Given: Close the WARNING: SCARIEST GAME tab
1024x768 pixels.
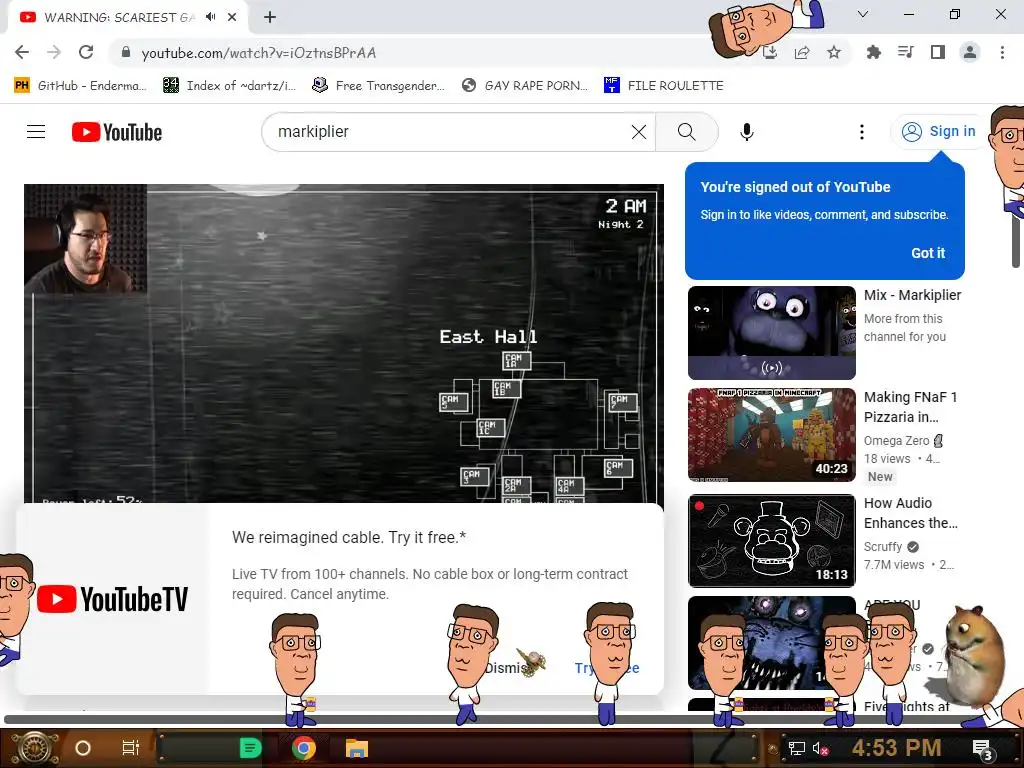Looking at the screenshot, I should coord(232,17).
